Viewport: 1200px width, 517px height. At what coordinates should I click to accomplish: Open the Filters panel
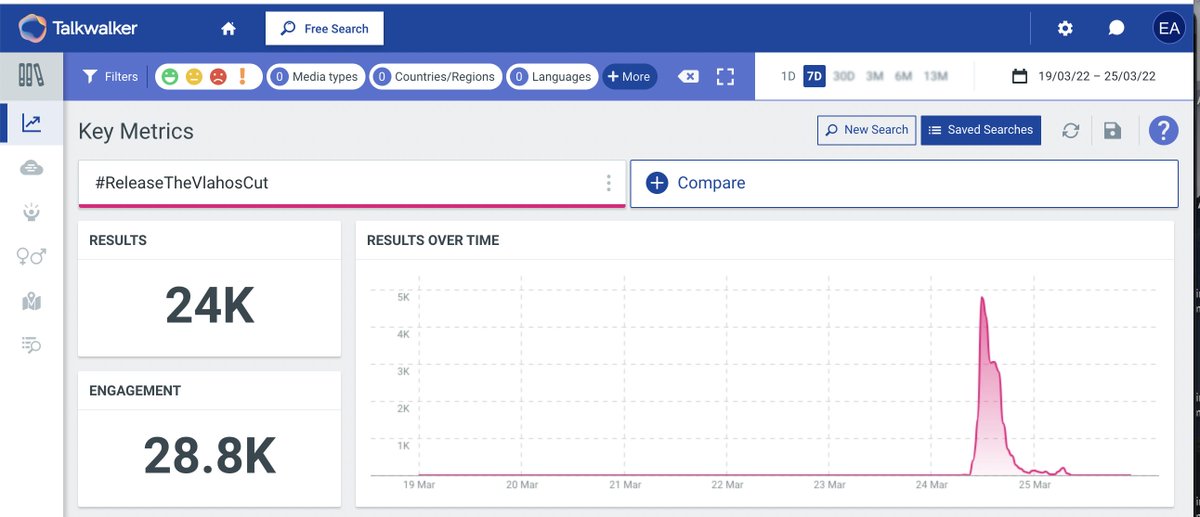tap(110, 76)
